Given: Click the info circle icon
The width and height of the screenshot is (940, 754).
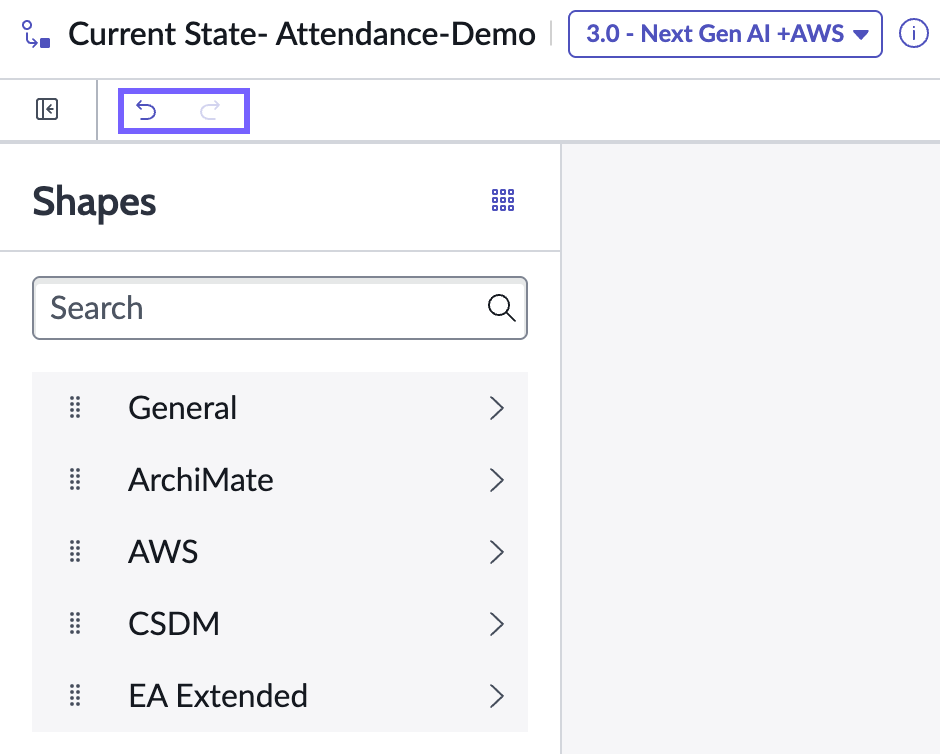Looking at the screenshot, I should [913, 34].
